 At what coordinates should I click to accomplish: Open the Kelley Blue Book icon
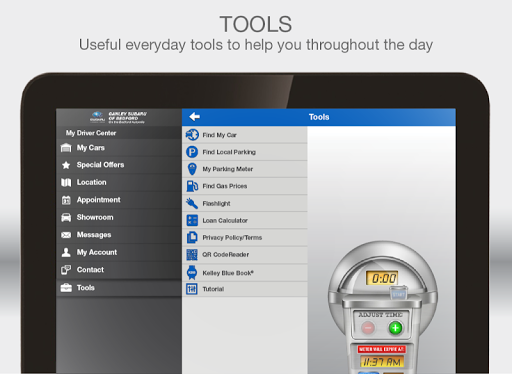192,273
